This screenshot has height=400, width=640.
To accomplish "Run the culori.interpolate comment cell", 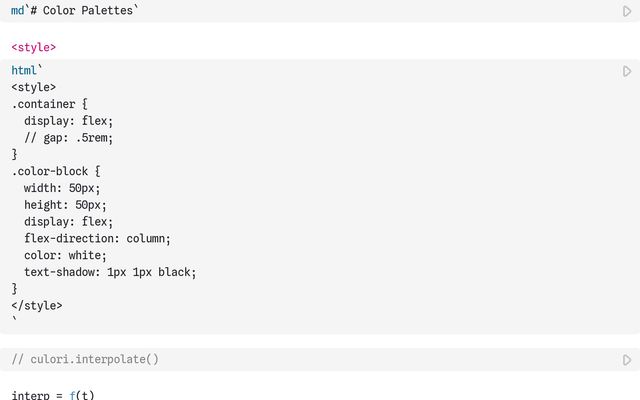I will pos(627,360).
